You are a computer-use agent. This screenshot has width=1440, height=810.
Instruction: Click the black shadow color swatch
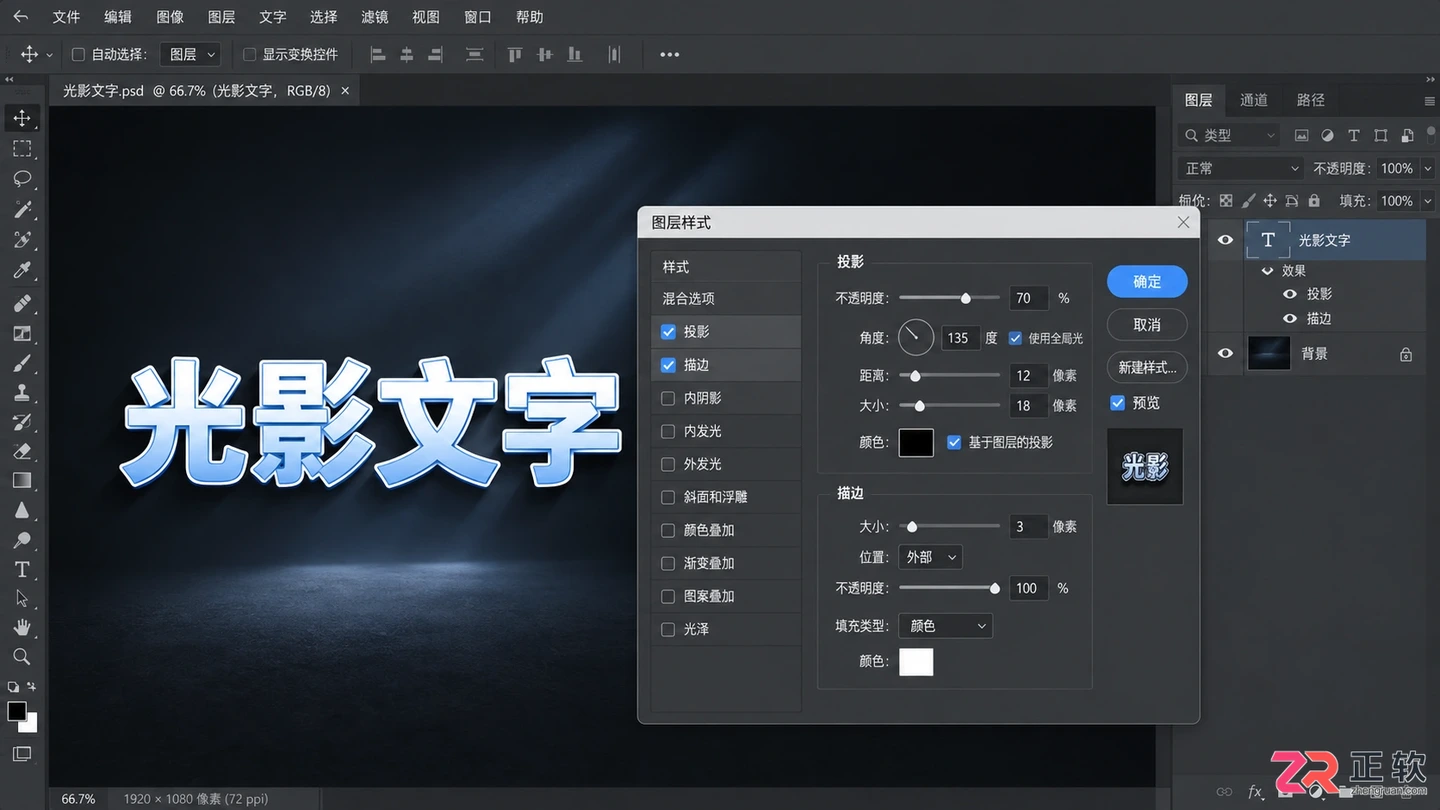[916, 442]
